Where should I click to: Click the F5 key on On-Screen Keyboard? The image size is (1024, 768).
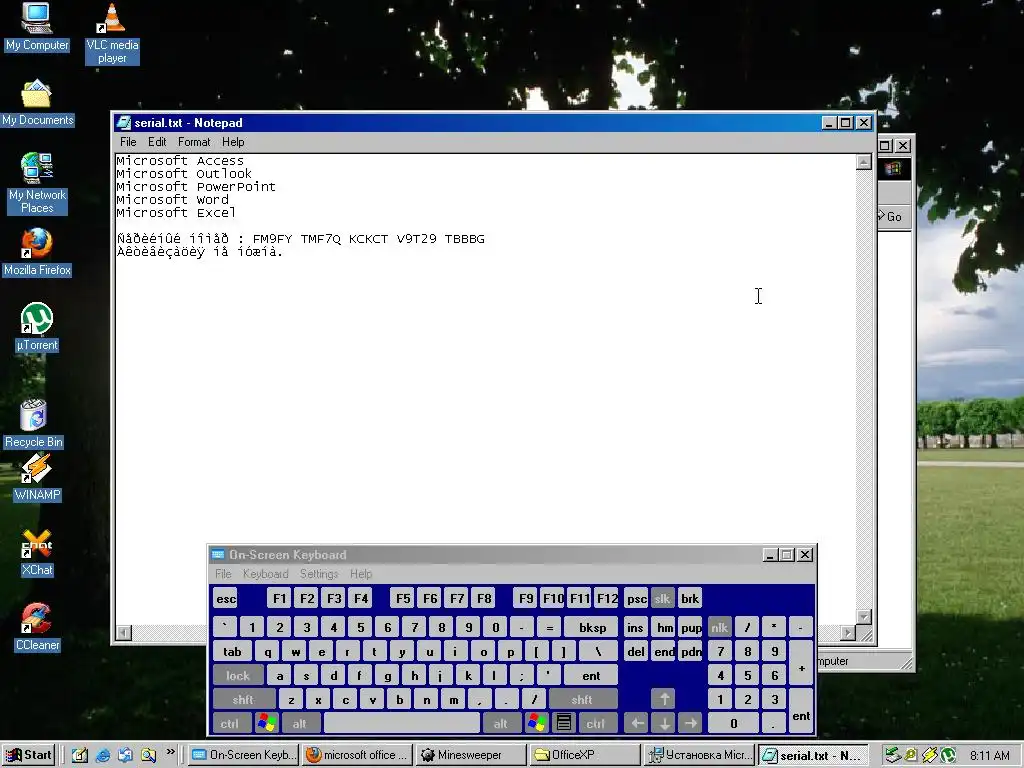click(x=403, y=598)
